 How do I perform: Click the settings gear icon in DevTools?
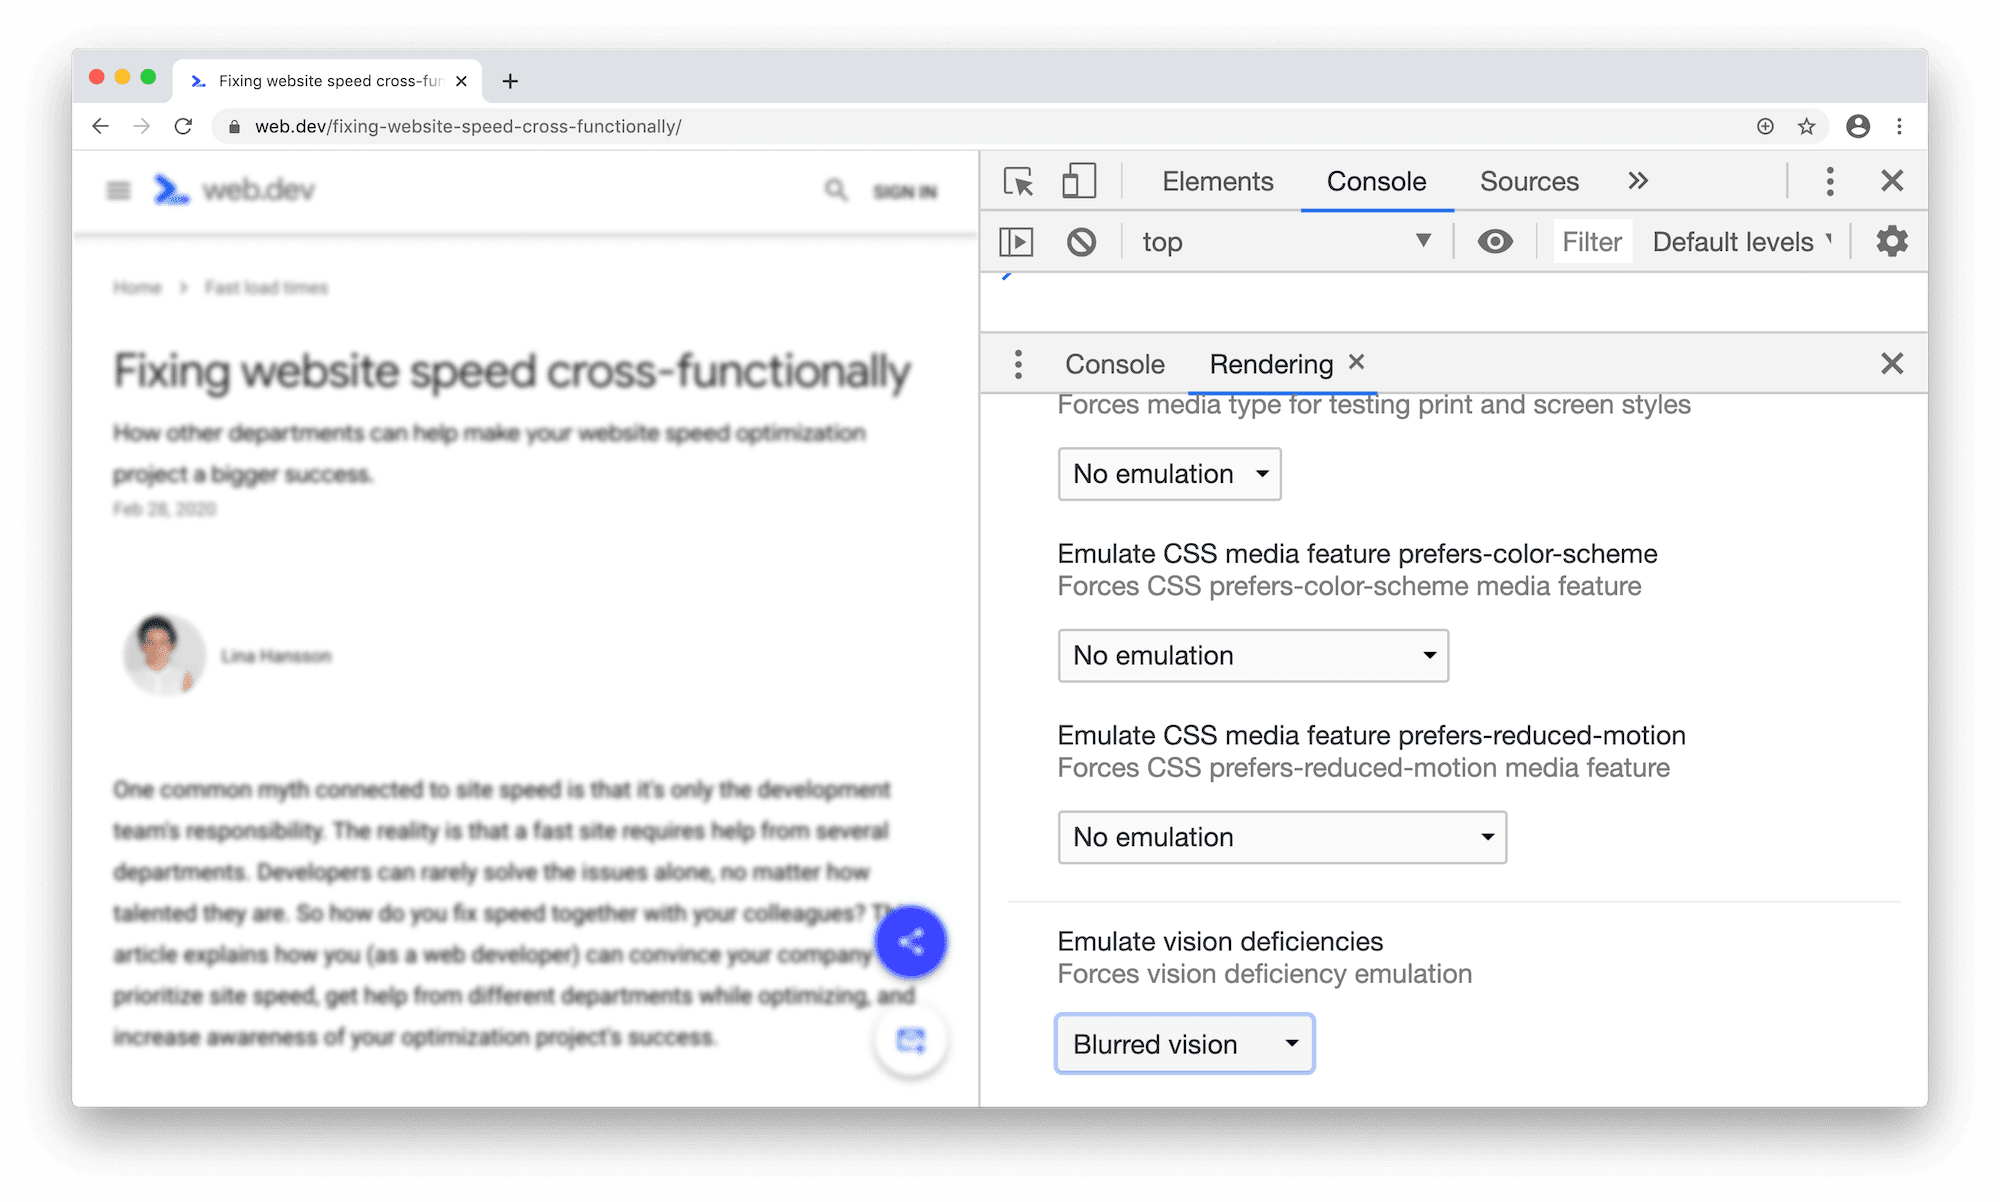(x=1893, y=242)
